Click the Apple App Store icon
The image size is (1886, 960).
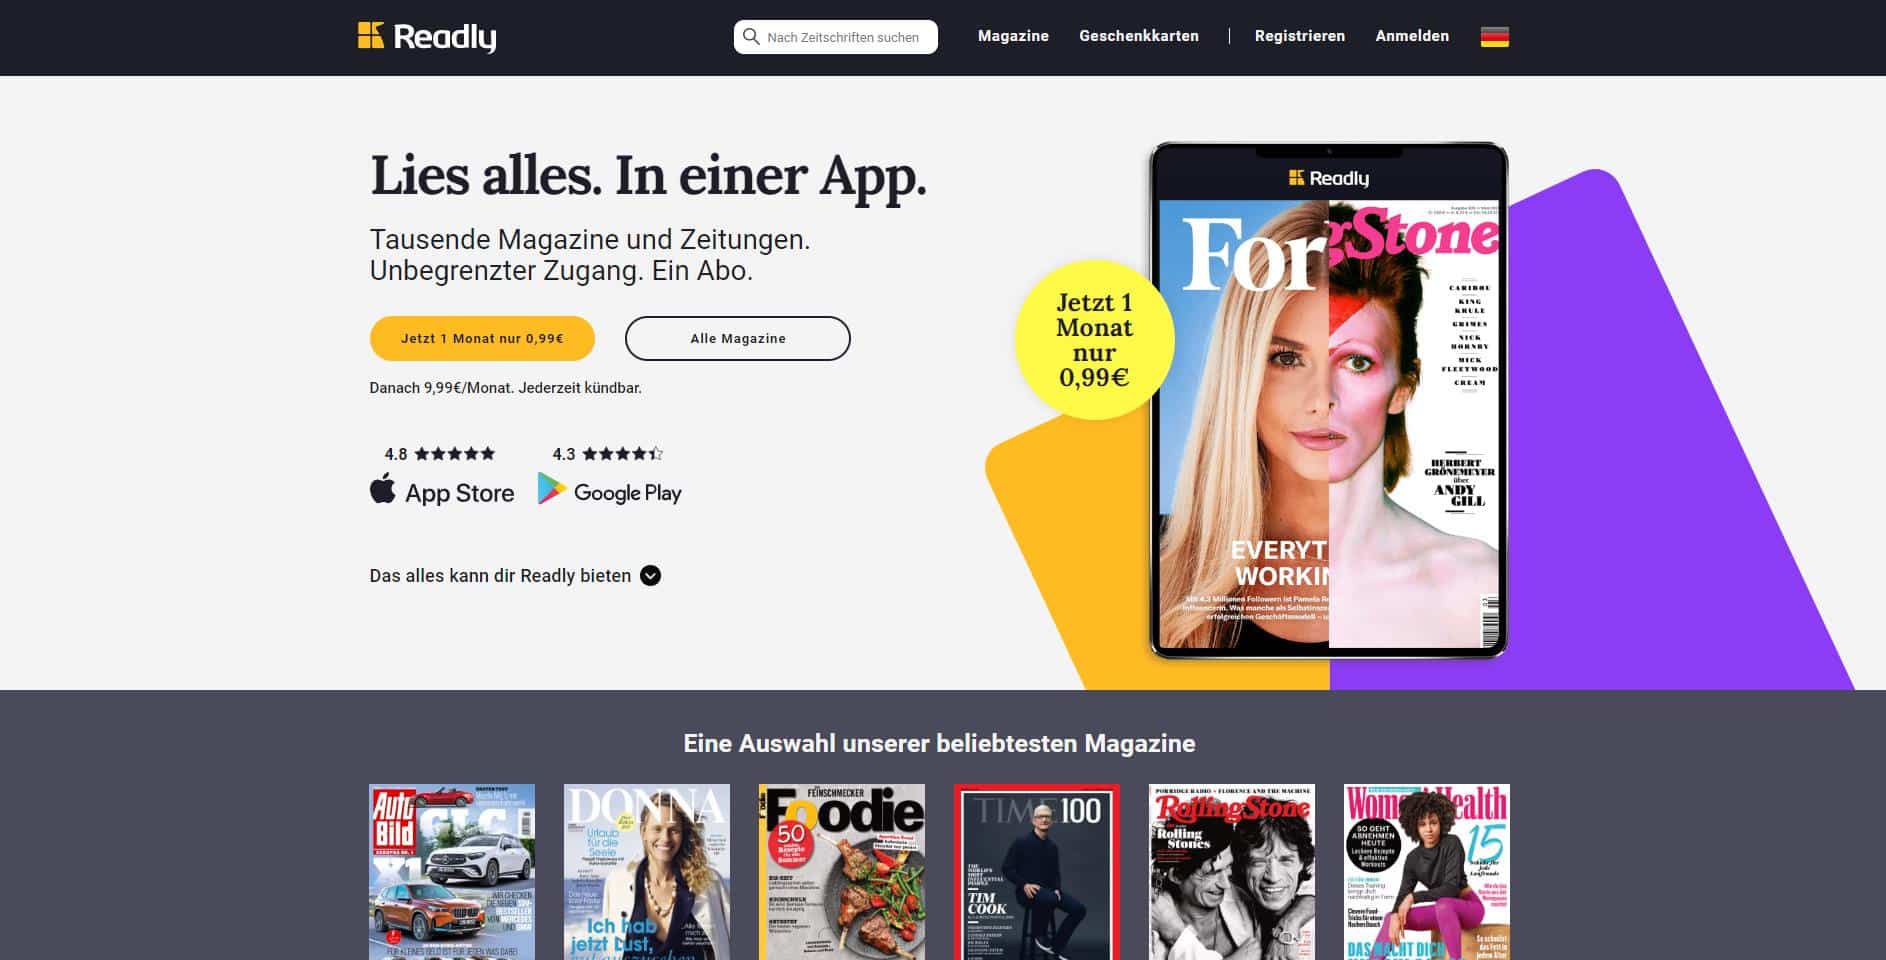click(x=383, y=490)
